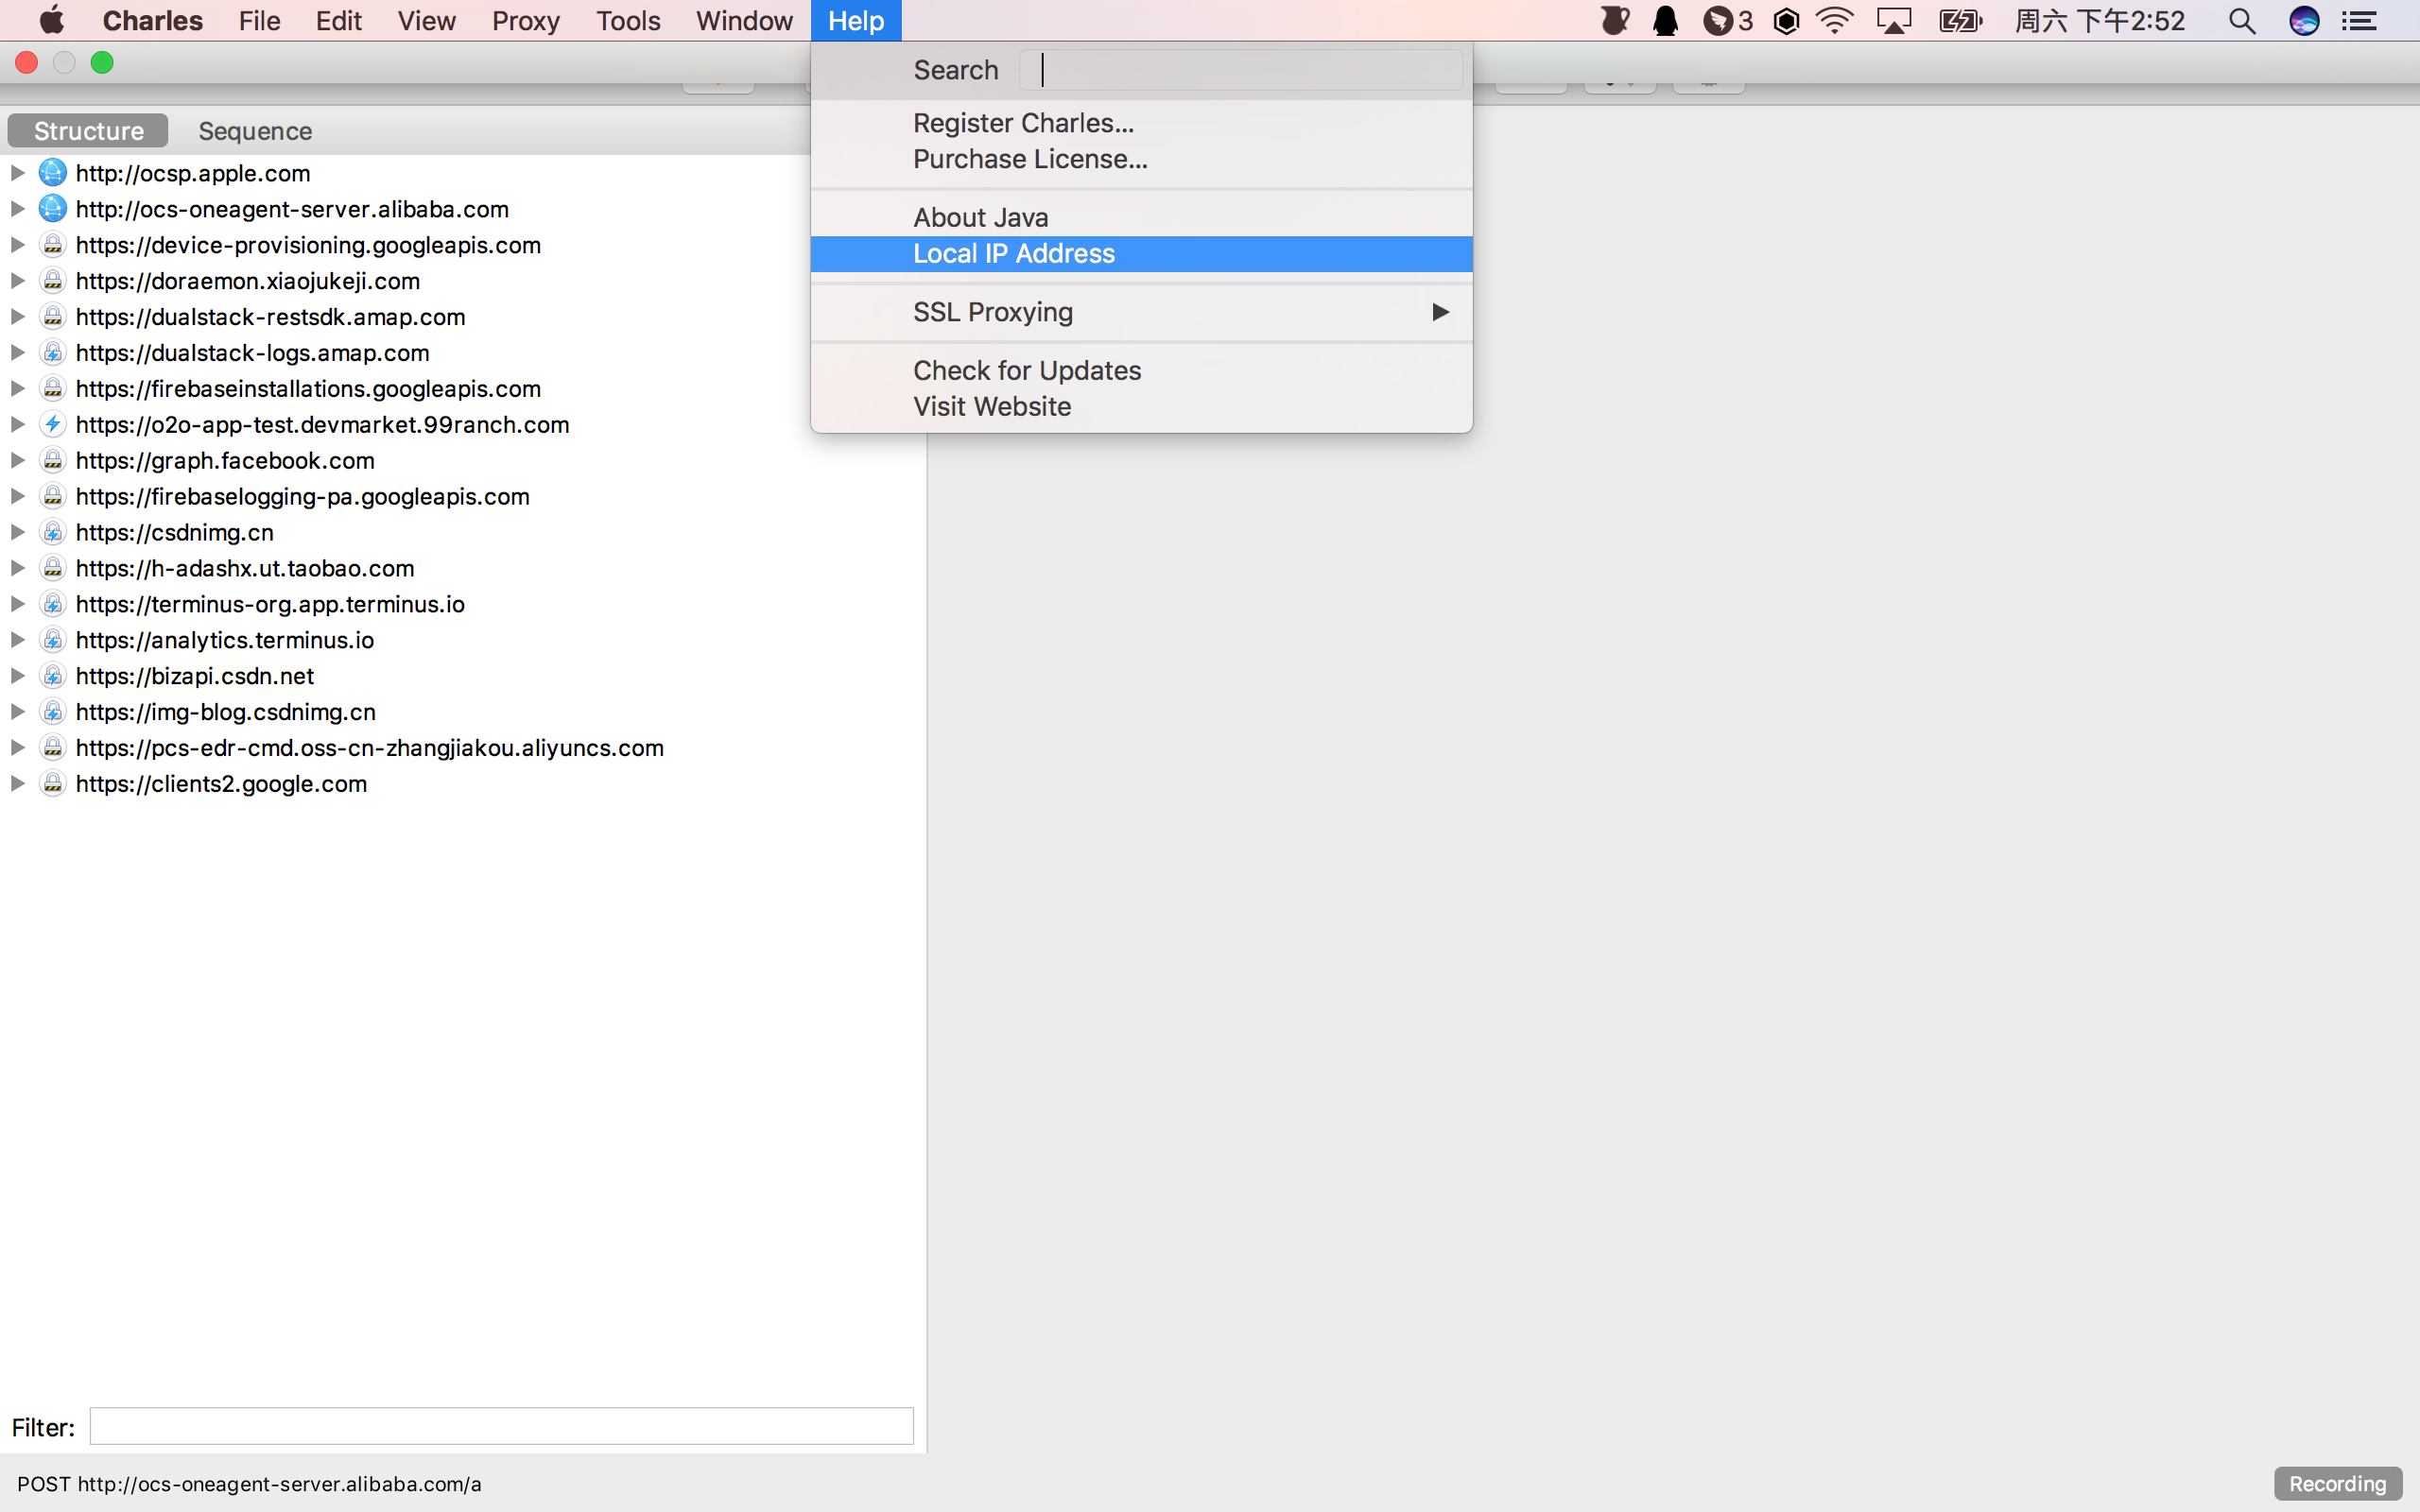Click the icon beside bizapi.csdn.net
This screenshot has width=2420, height=1512.
click(52, 676)
